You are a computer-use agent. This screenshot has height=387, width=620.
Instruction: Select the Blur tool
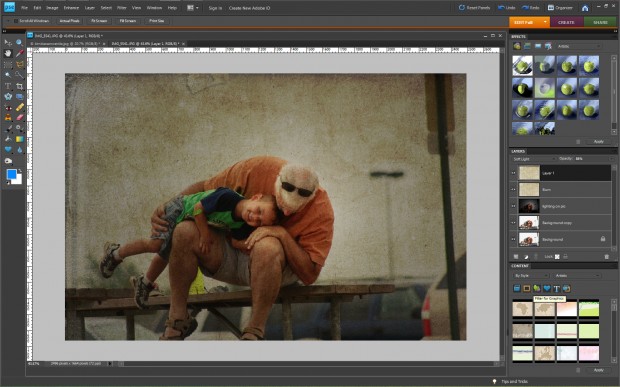(x=19, y=150)
